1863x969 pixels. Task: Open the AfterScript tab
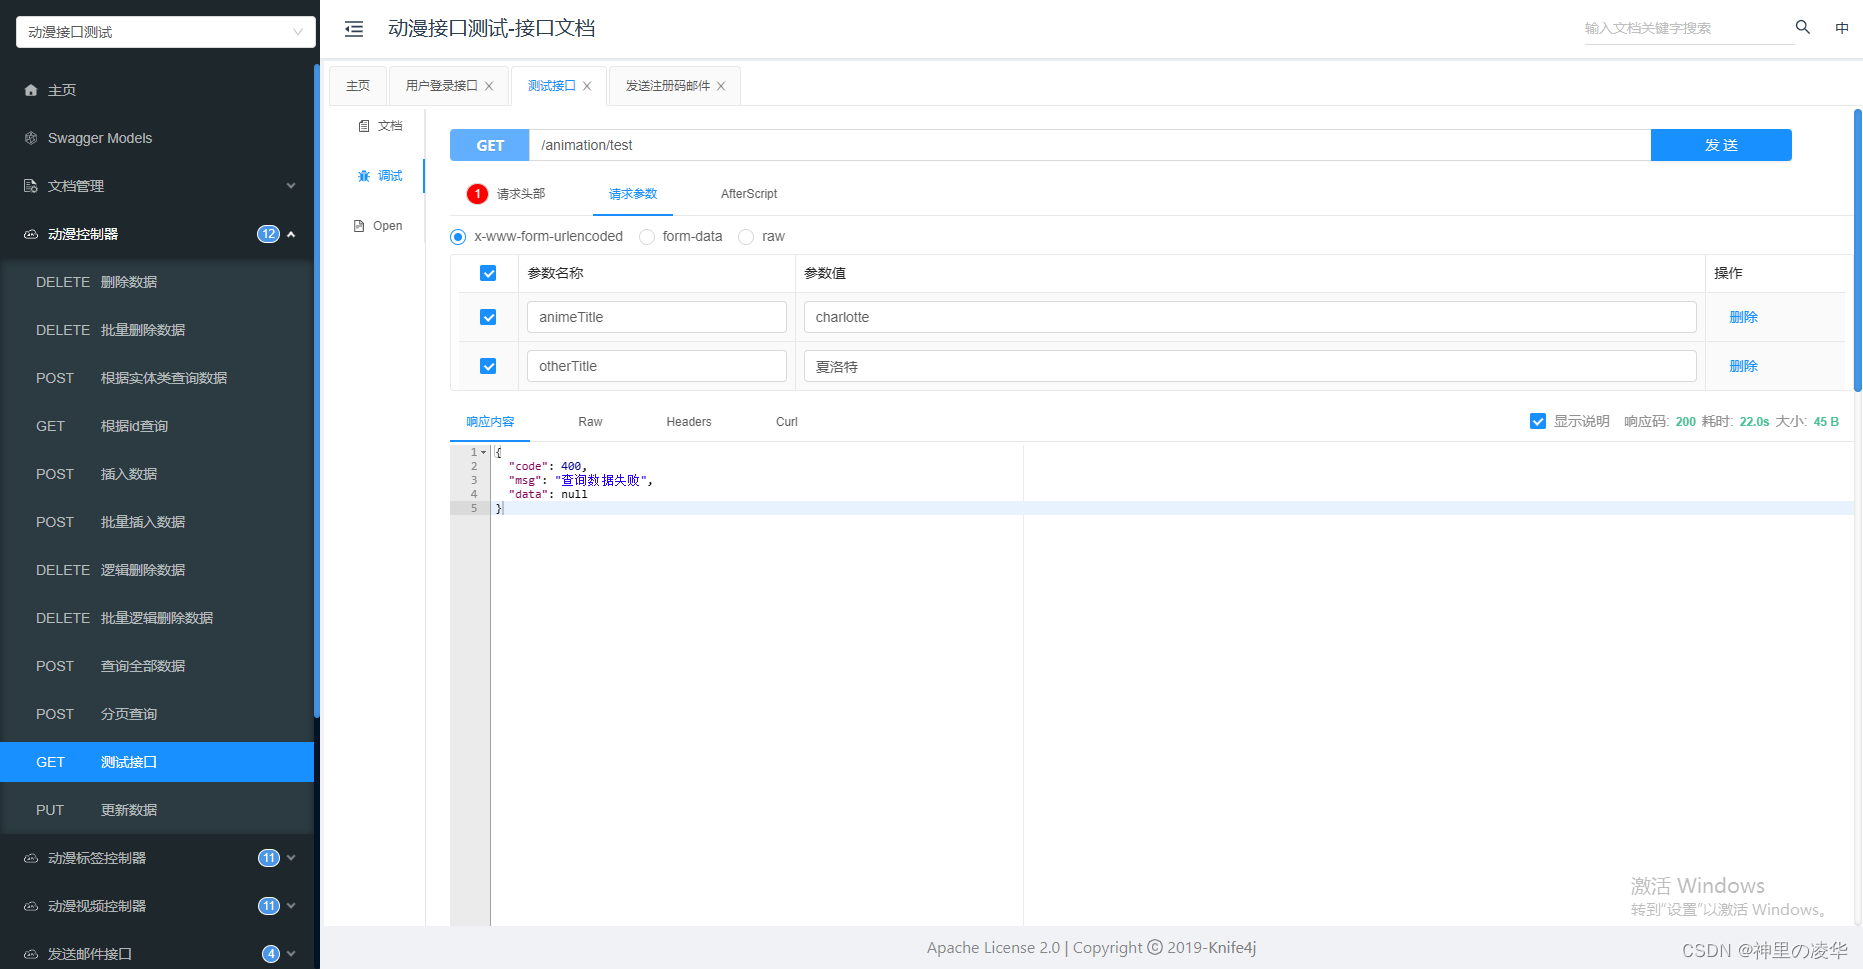point(749,194)
